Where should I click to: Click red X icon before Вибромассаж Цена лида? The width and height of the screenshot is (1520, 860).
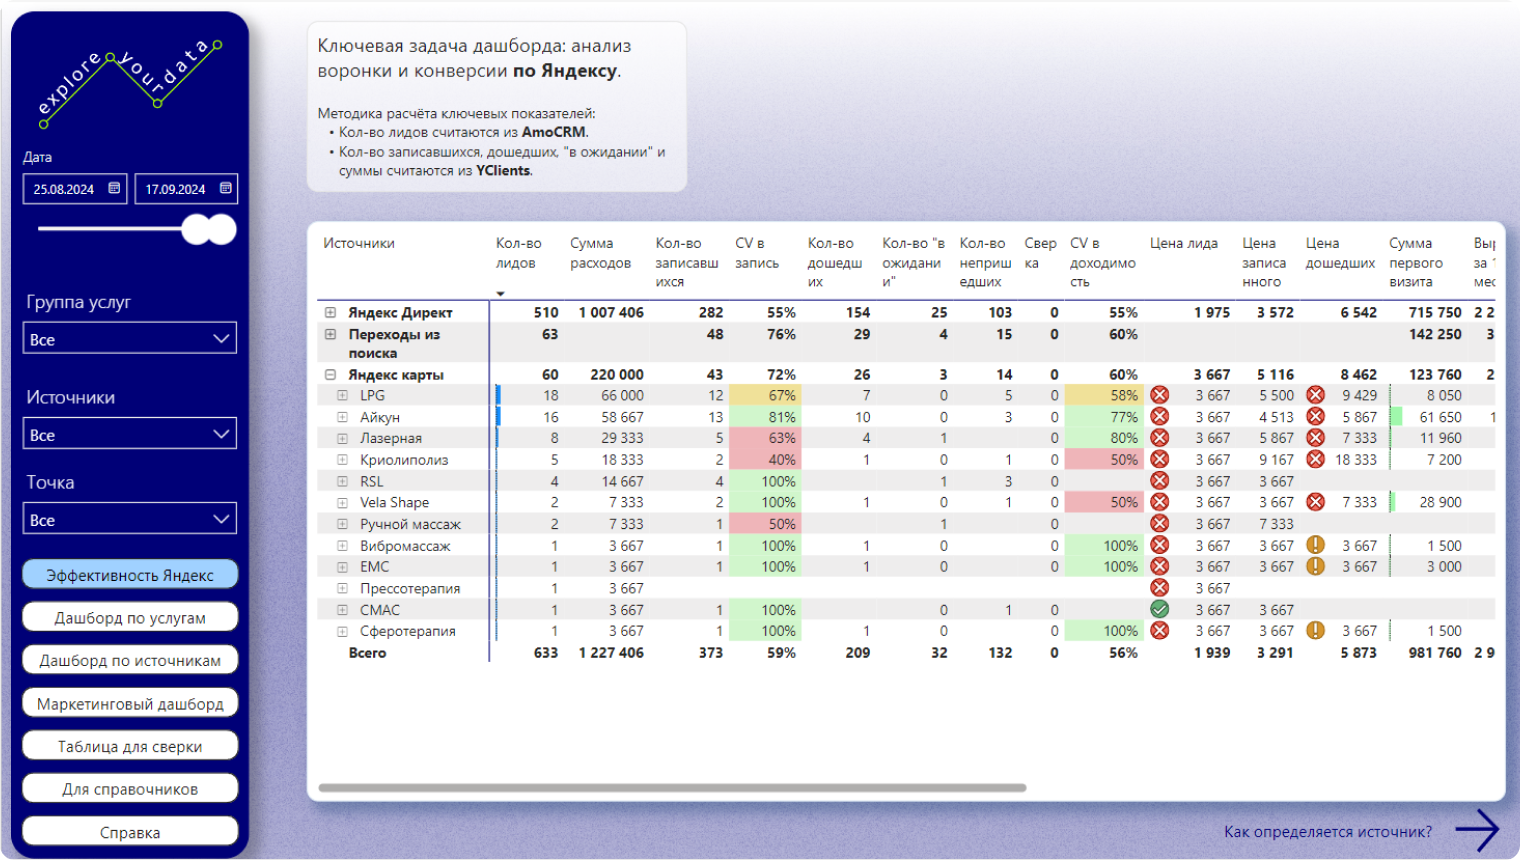(x=1160, y=545)
